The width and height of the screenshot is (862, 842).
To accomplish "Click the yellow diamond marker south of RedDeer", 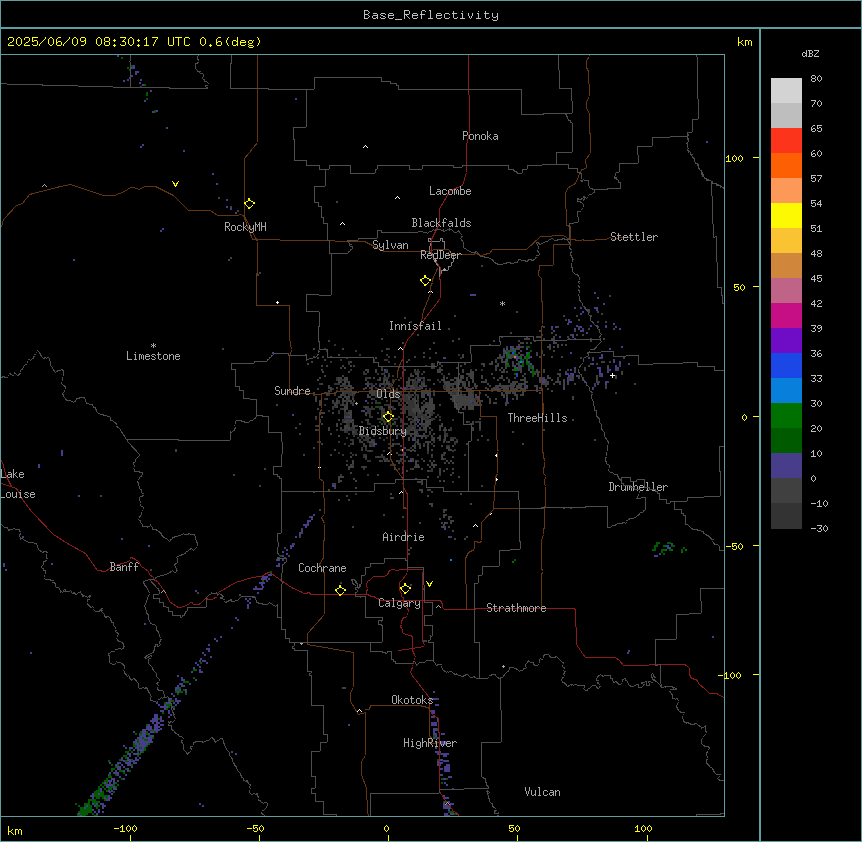I will pyautogui.click(x=426, y=281).
